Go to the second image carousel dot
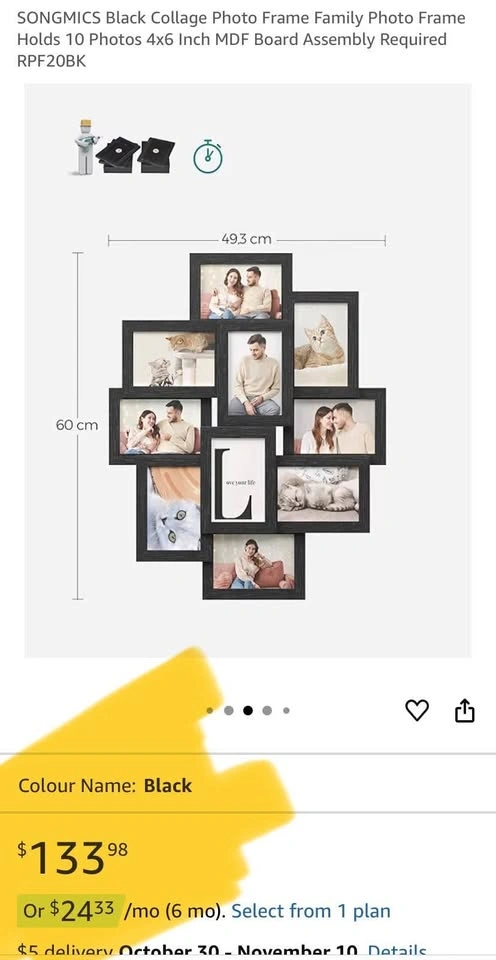This screenshot has width=496, height=960. click(x=228, y=711)
